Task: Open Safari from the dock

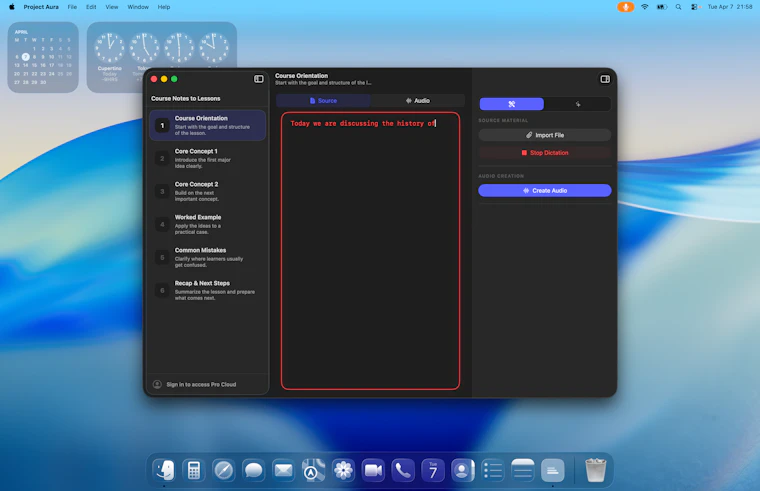Action: pos(223,470)
